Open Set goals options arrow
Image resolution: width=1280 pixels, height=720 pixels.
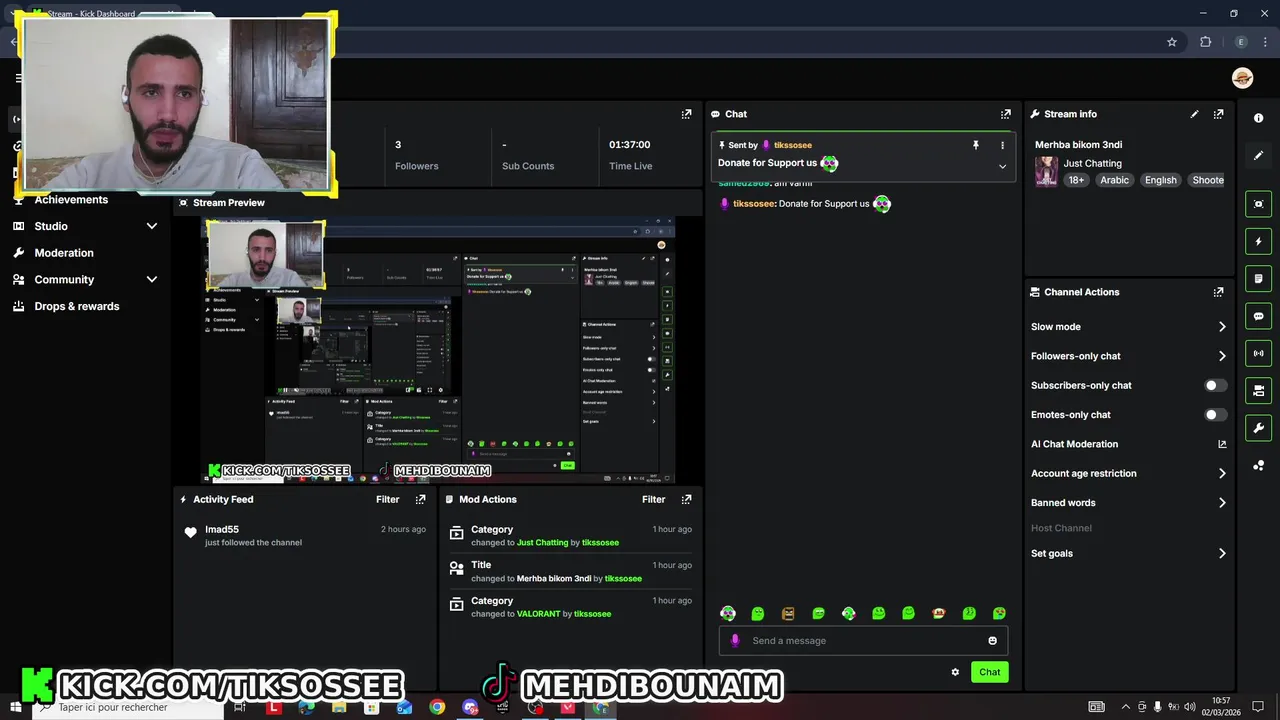(1222, 553)
